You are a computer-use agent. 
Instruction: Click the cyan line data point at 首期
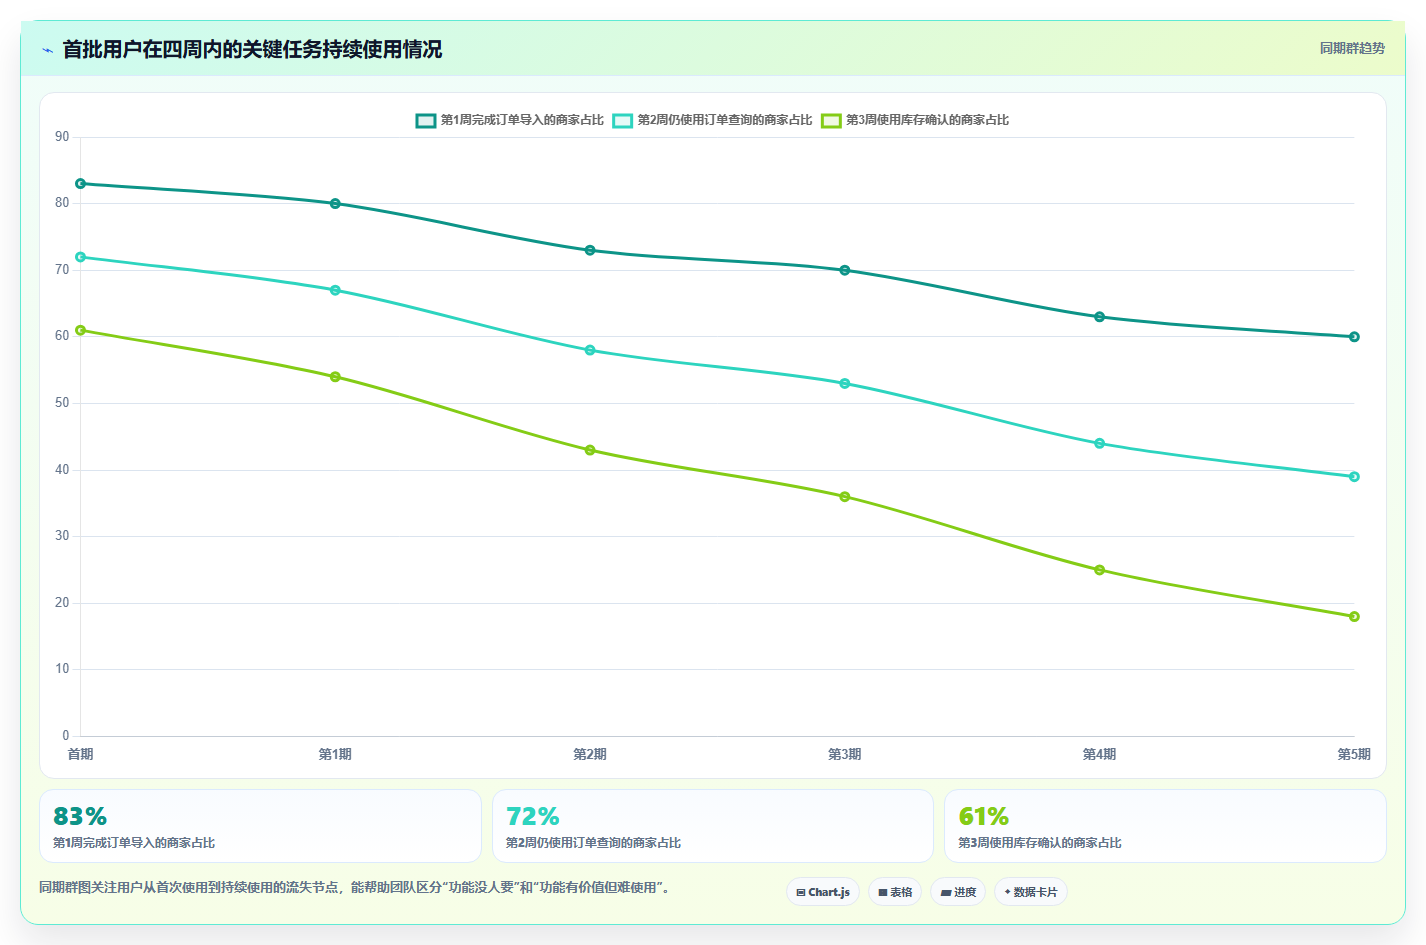80,257
